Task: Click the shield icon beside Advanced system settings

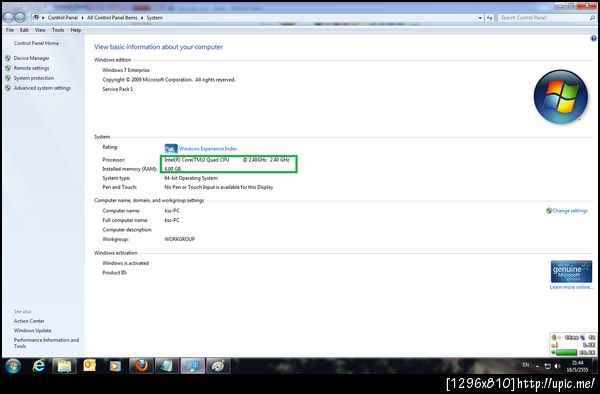Action: coord(8,88)
